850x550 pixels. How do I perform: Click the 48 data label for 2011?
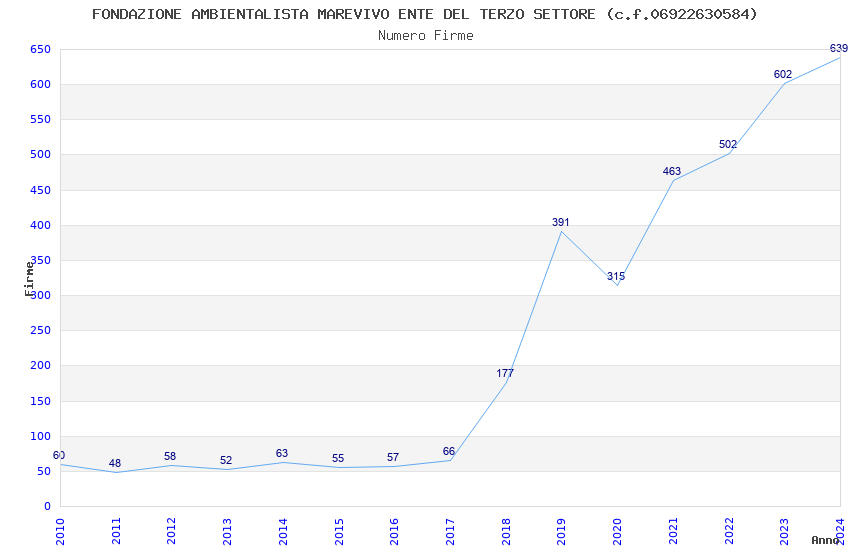(x=115, y=464)
